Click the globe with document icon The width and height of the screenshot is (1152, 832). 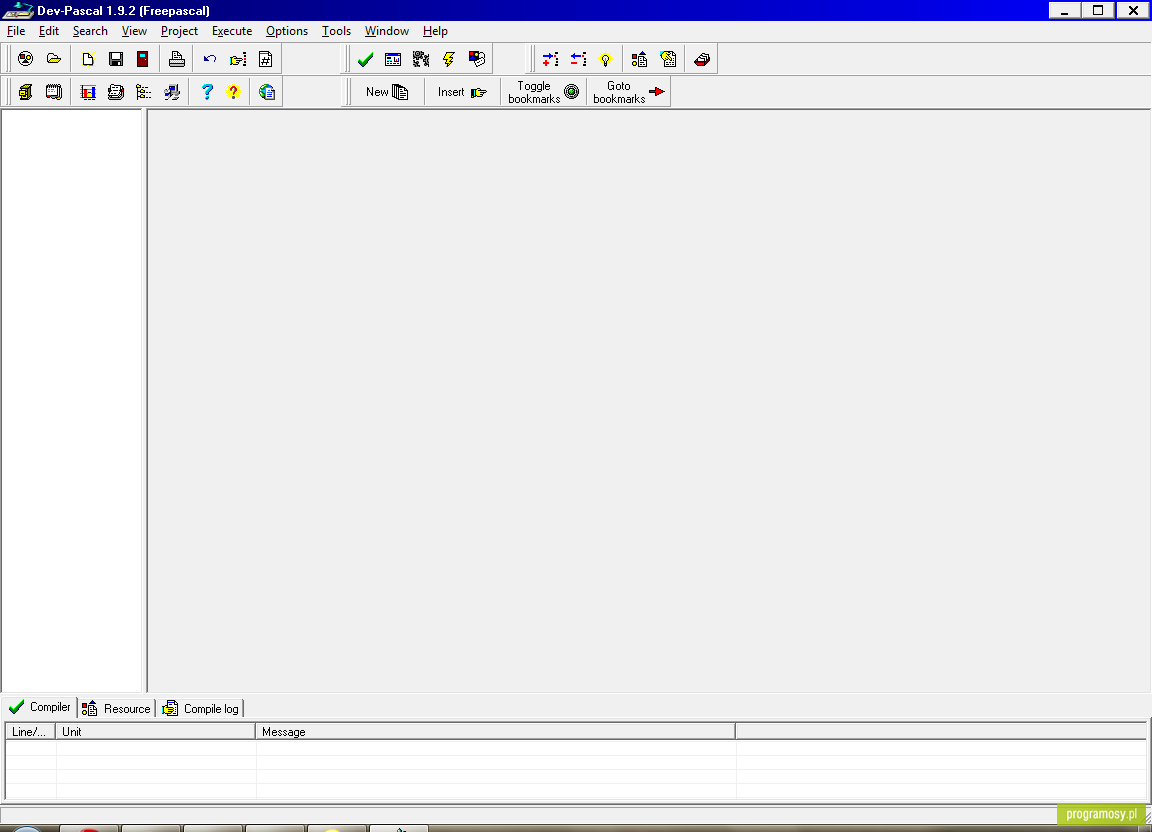[x=267, y=92]
